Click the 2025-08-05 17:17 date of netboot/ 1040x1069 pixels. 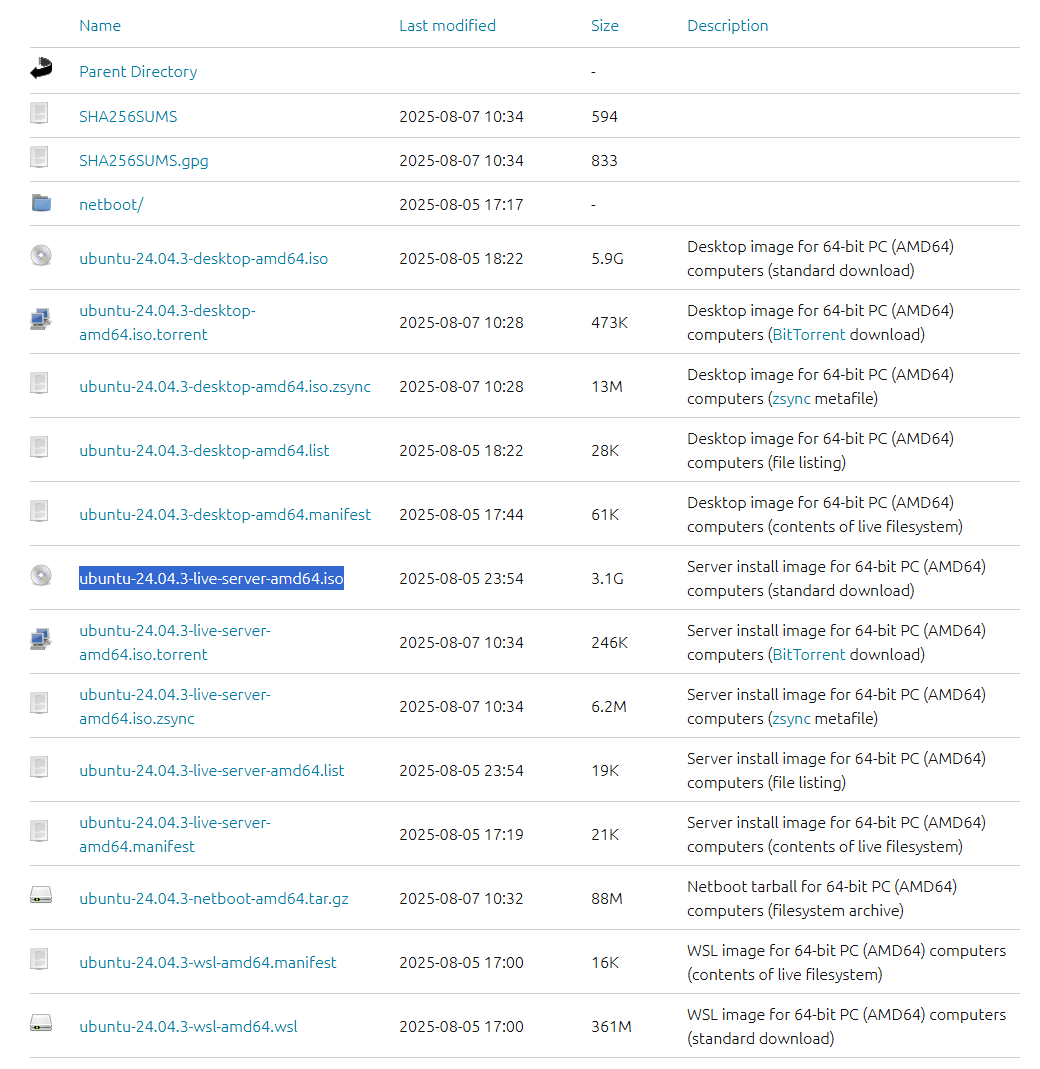(461, 205)
